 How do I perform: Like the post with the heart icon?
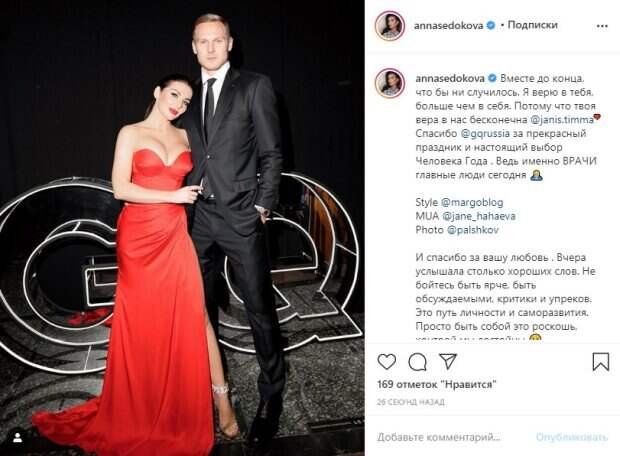click(387, 362)
